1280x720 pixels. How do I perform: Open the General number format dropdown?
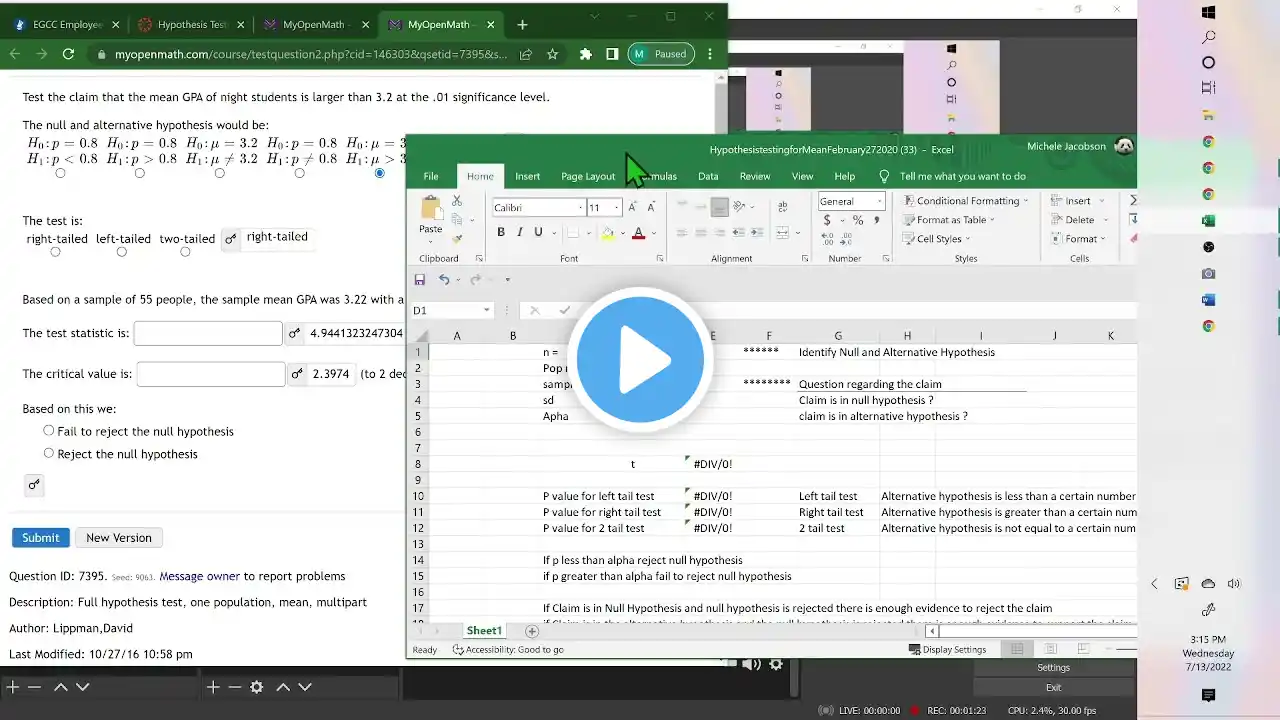tap(880, 201)
